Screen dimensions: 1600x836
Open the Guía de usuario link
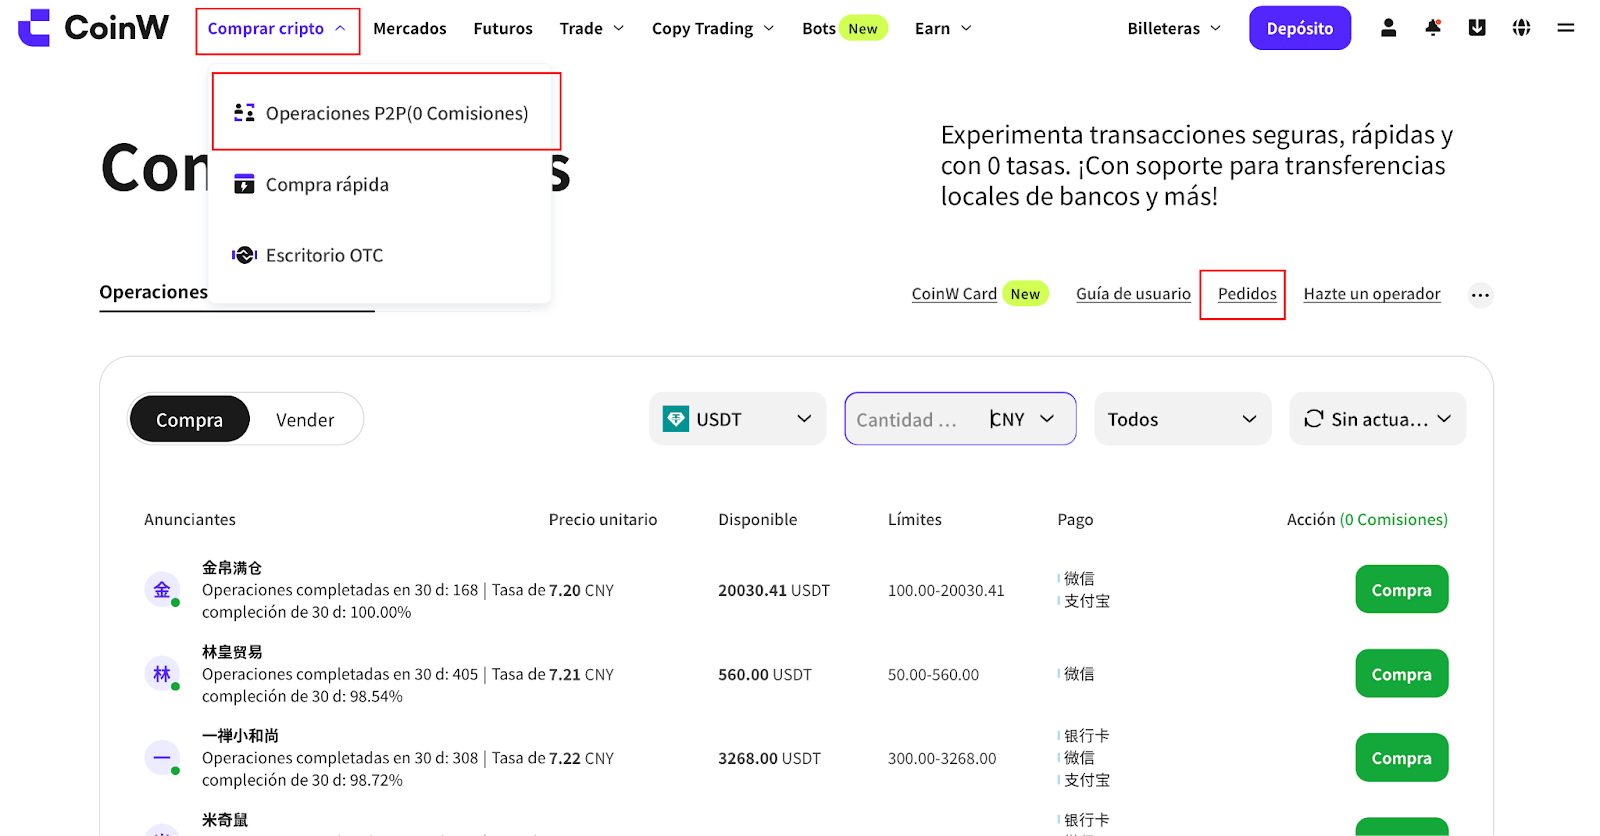tap(1133, 294)
